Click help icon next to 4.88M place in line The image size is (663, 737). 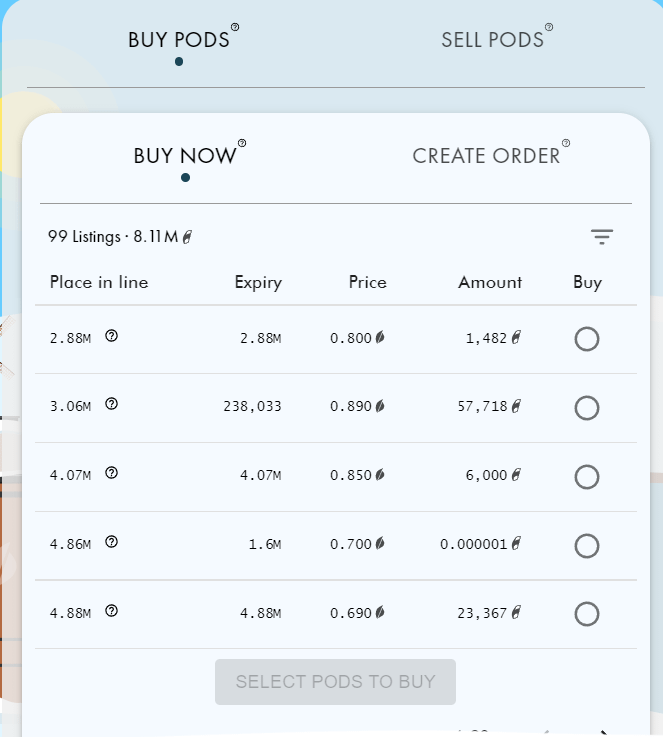(x=111, y=611)
